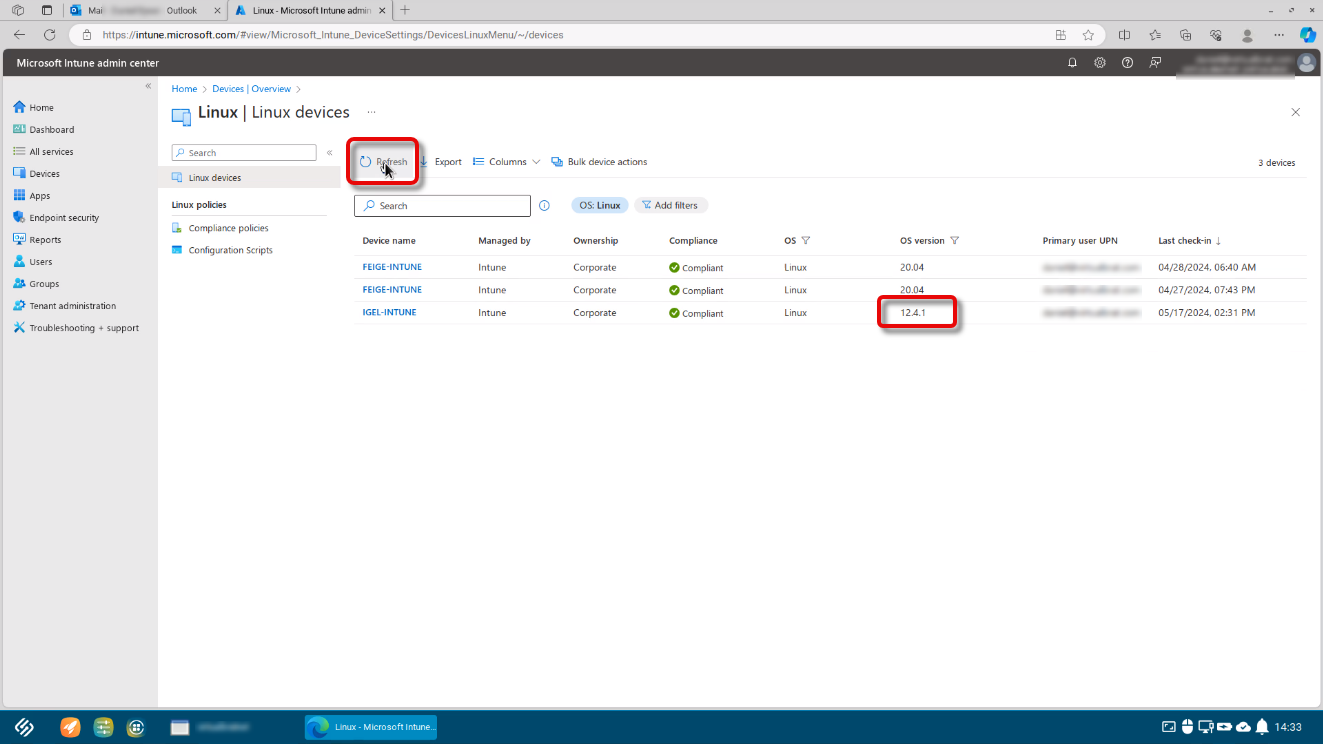Open the help question mark icon
1323x744 pixels.
click(1127, 62)
